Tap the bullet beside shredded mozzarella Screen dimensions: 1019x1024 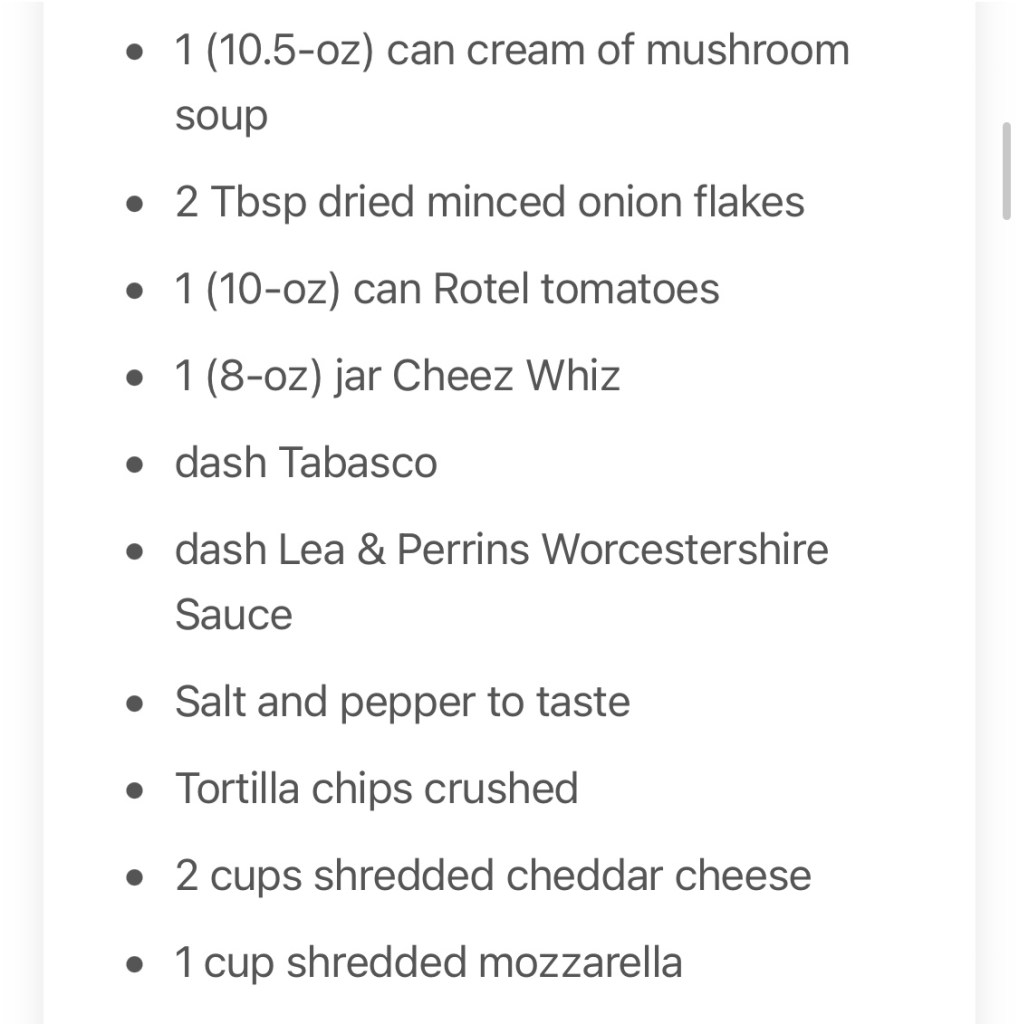[136, 965]
